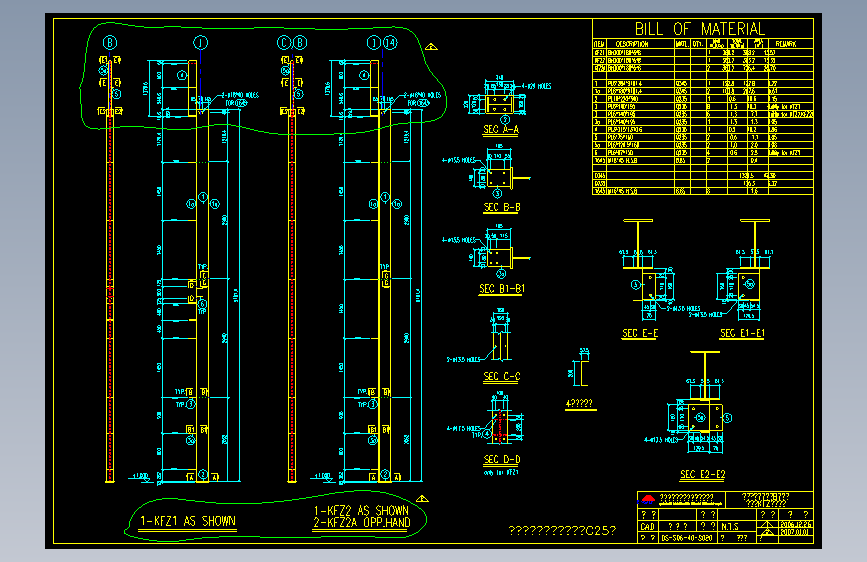Select the date 2007.01.01

point(796,532)
